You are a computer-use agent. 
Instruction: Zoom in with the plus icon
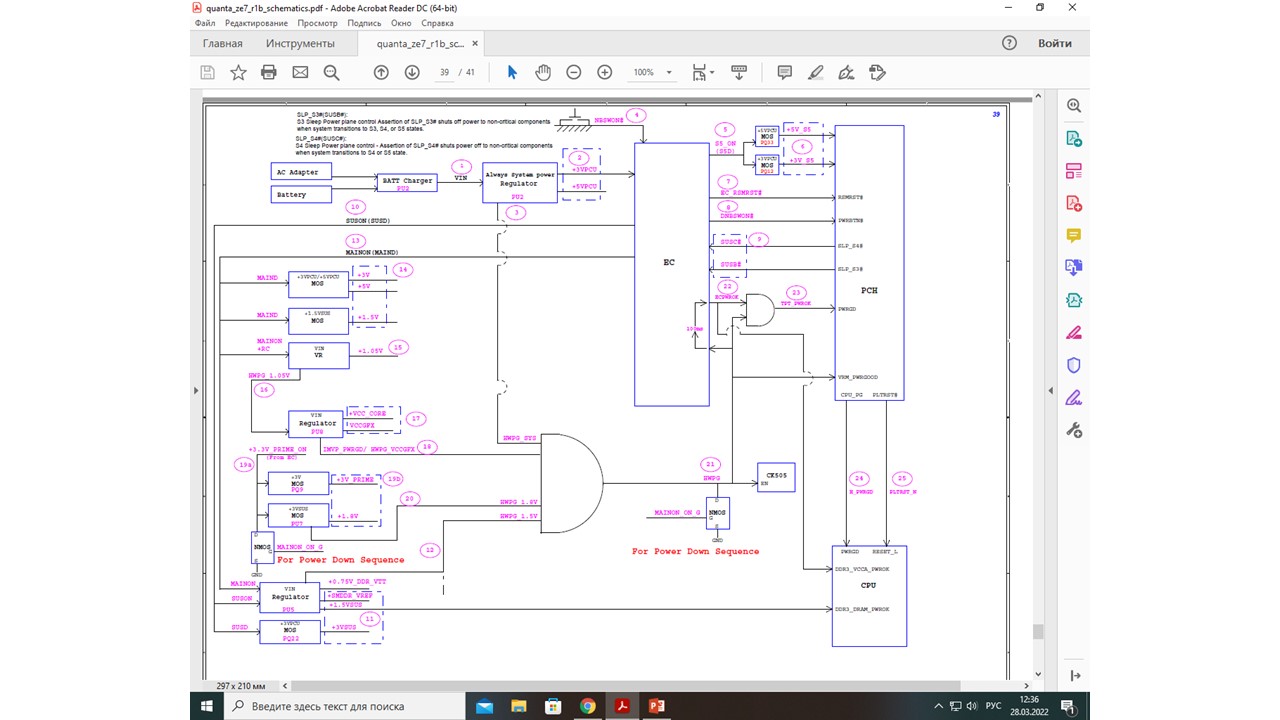coord(605,72)
